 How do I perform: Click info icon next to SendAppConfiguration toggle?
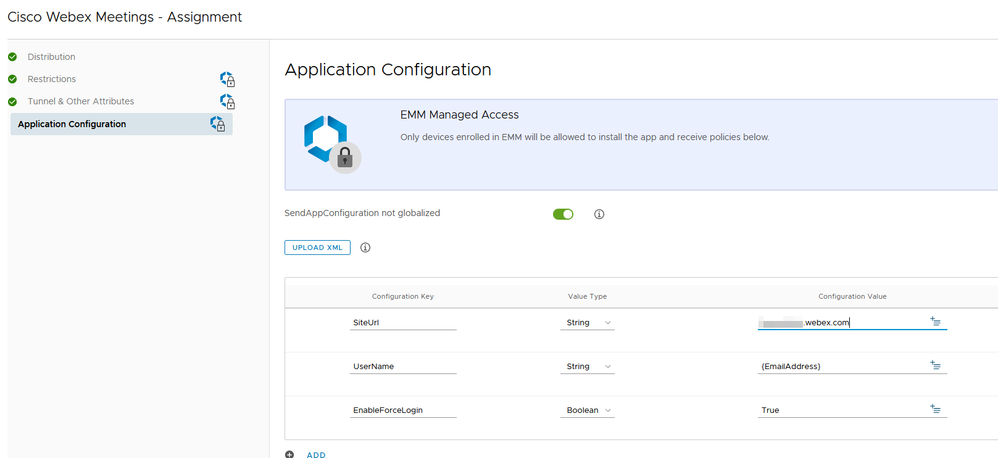point(599,214)
